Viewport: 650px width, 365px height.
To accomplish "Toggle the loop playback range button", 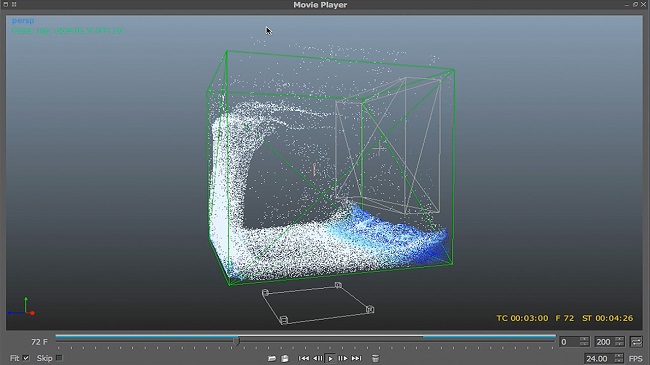I will (x=636, y=342).
